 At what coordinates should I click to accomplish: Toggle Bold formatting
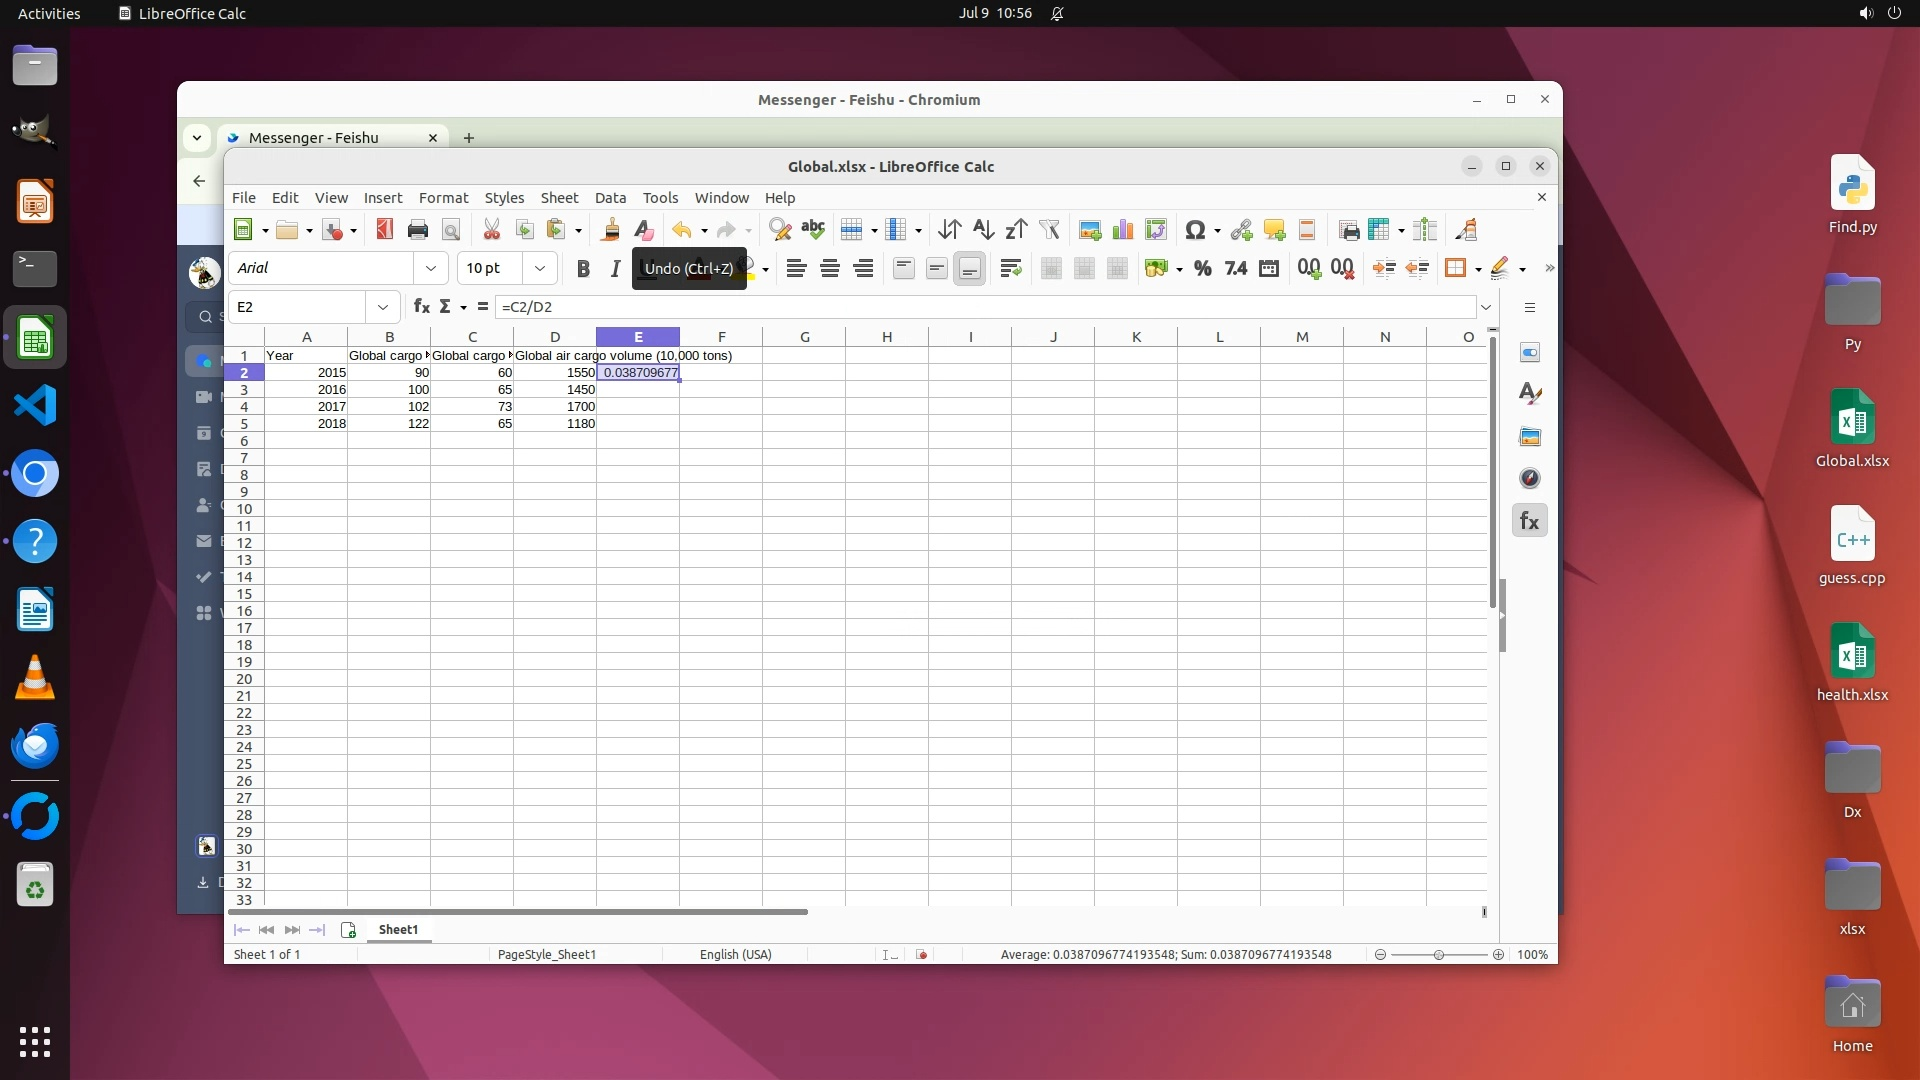point(583,268)
